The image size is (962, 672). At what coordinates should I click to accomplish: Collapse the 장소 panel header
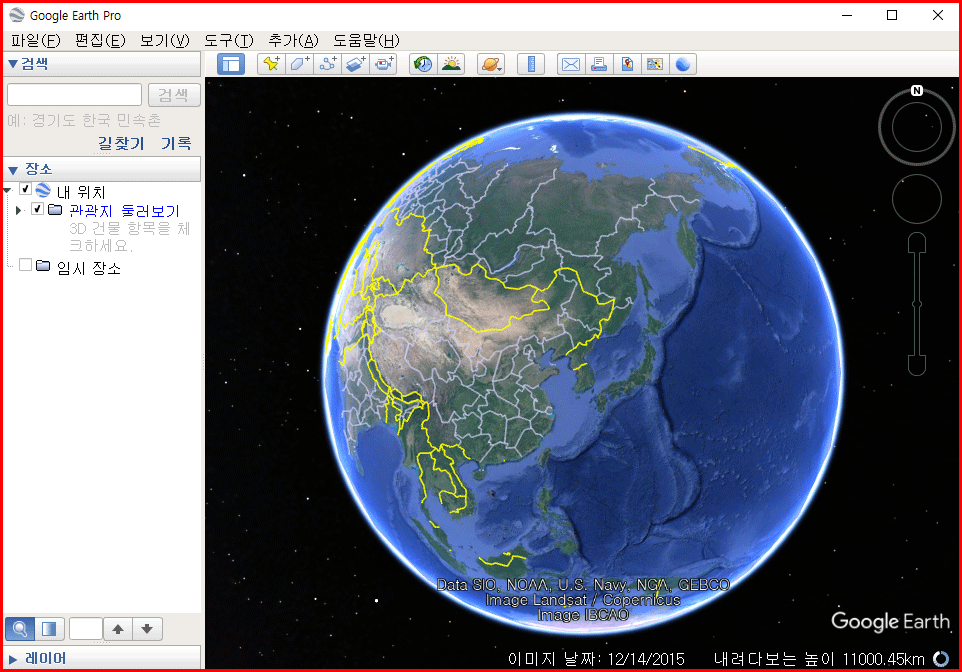pyautogui.click(x=102, y=169)
